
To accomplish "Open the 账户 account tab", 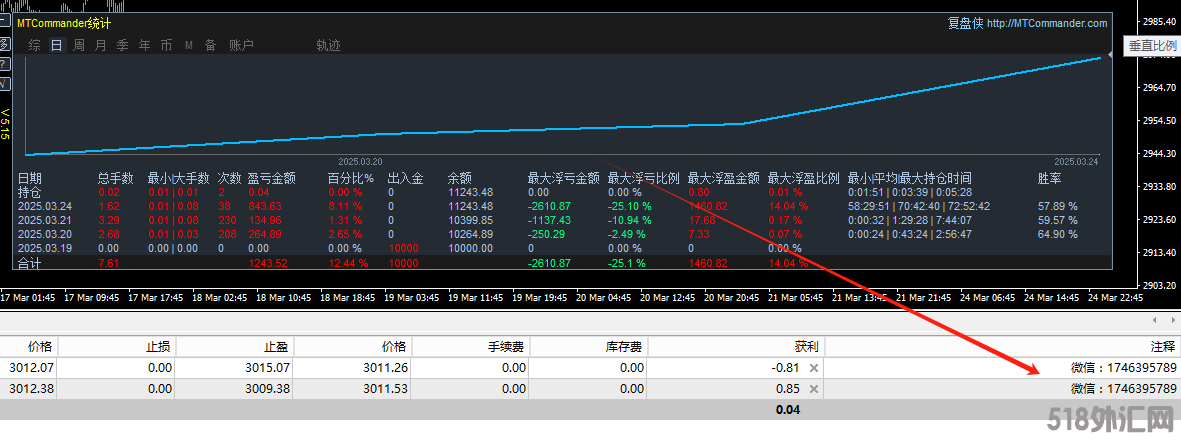I will point(241,45).
